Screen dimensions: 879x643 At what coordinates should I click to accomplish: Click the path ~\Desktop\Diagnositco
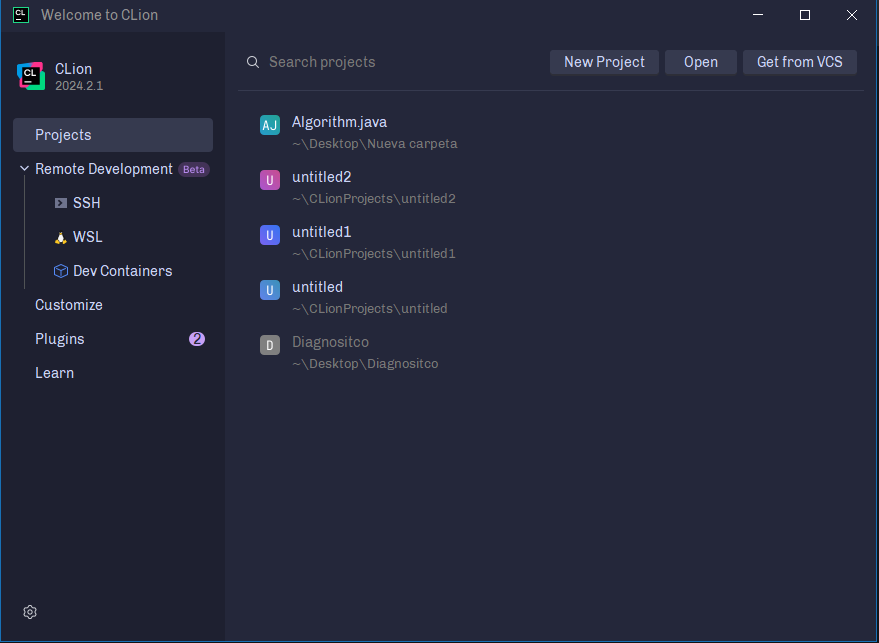(x=365, y=364)
